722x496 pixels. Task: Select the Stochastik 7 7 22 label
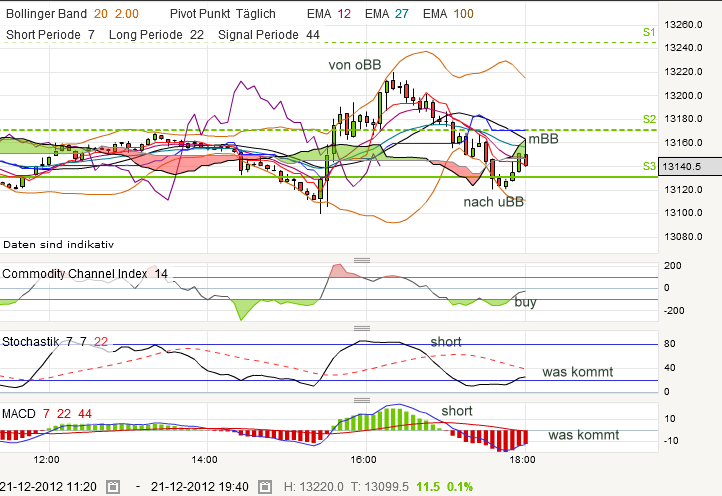[x=55, y=342]
